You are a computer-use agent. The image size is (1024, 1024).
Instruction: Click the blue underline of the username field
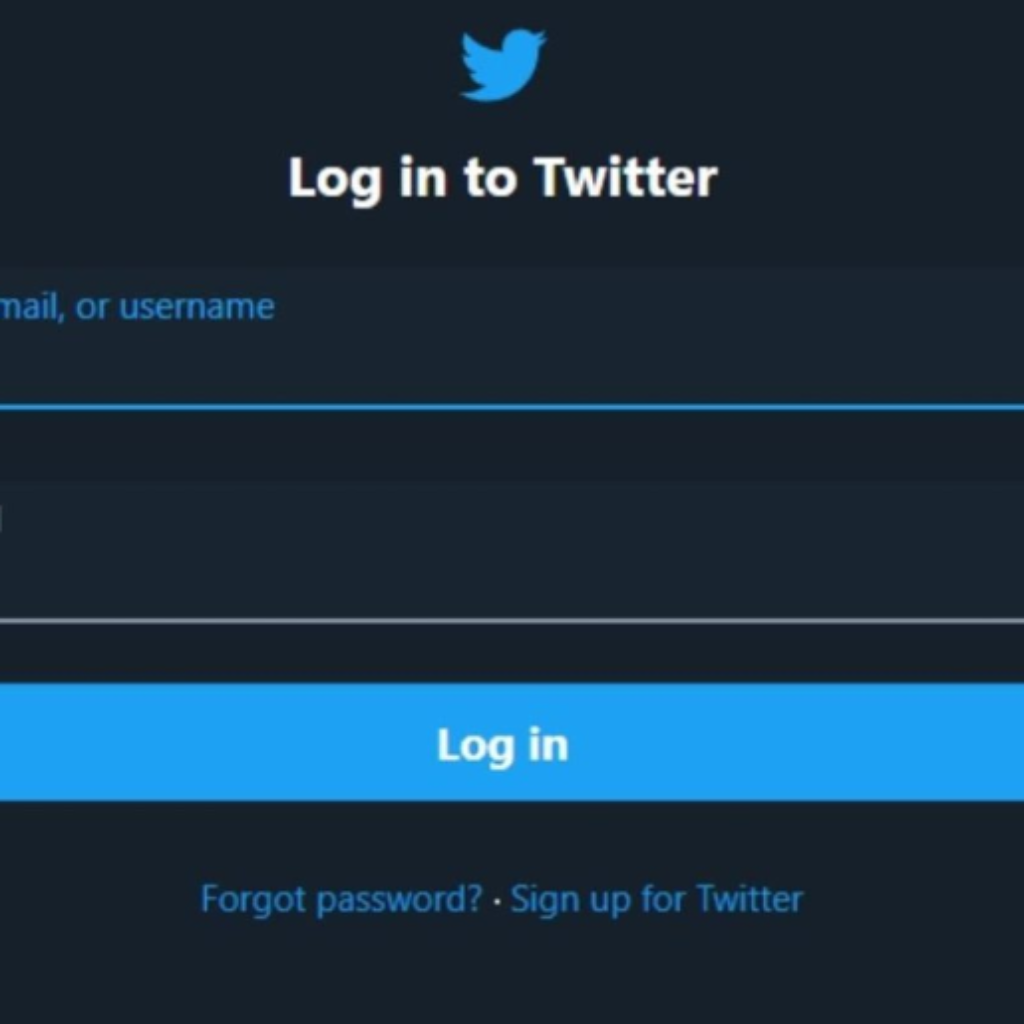(512, 407)
